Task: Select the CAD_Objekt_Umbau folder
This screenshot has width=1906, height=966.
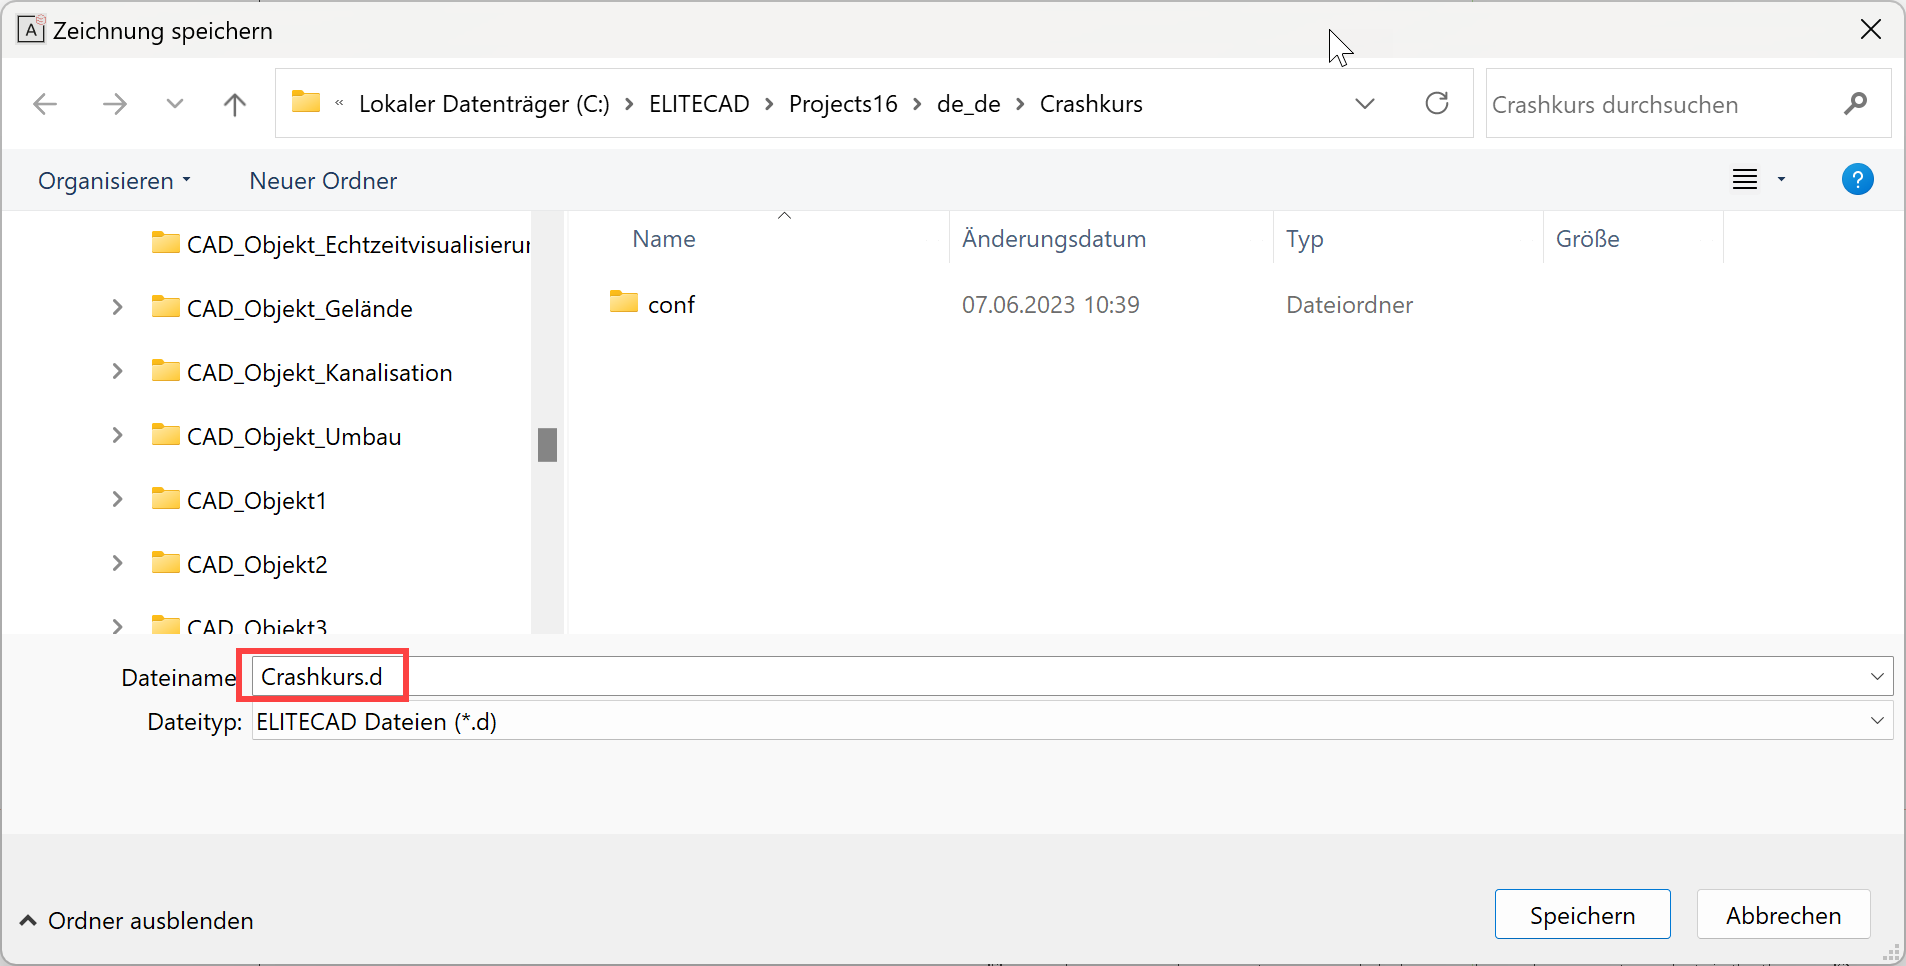Action: click(276, 436)
